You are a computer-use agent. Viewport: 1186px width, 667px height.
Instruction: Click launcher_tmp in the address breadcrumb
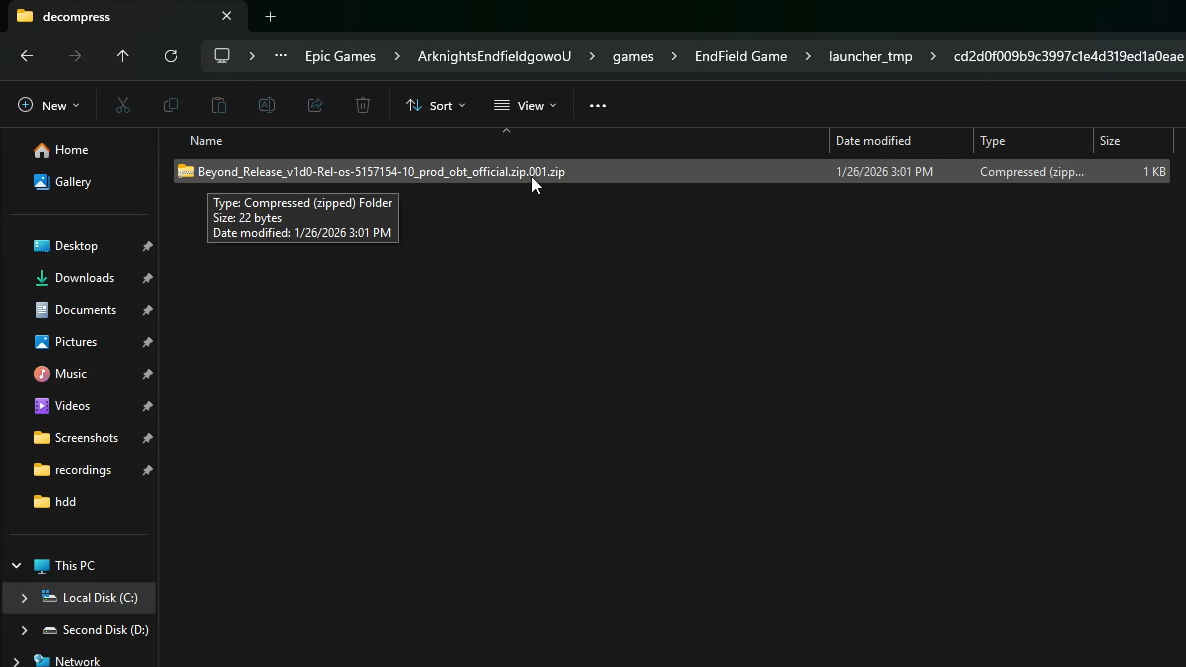(x=870, y=56)
